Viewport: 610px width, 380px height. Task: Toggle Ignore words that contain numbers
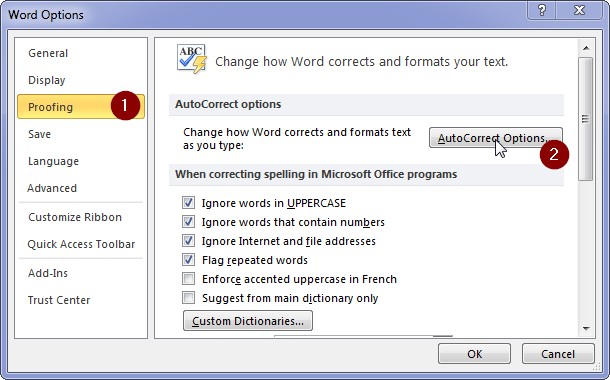pyautogui.click(x=189, y=222)
